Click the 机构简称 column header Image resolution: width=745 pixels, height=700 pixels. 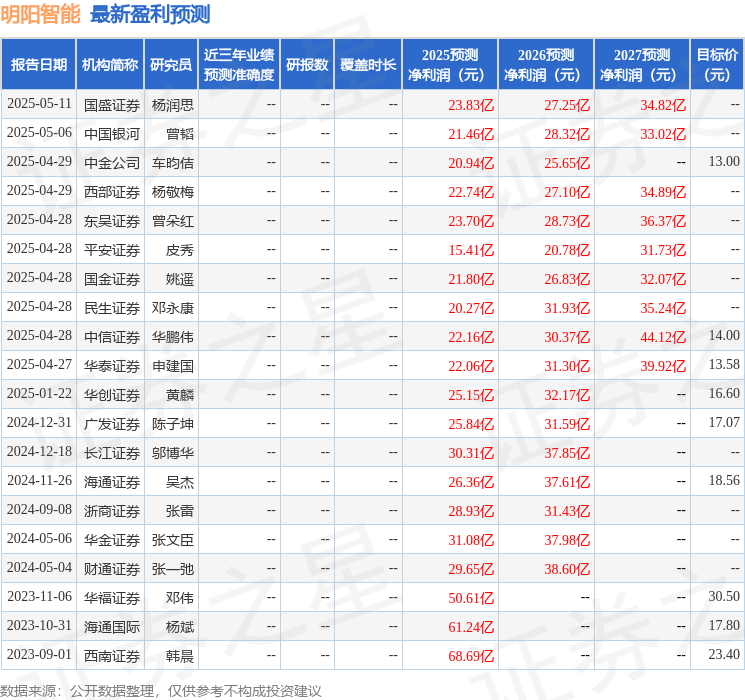point(110,65)
